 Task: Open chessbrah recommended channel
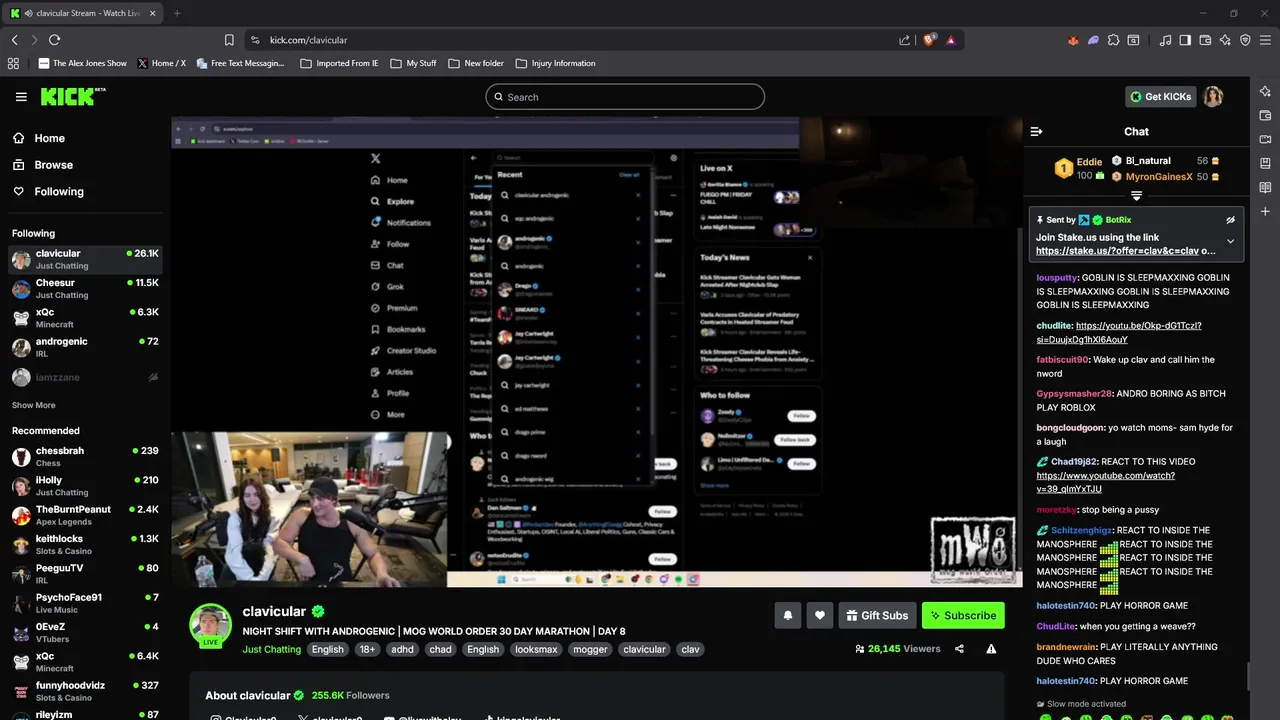point(85,456)
